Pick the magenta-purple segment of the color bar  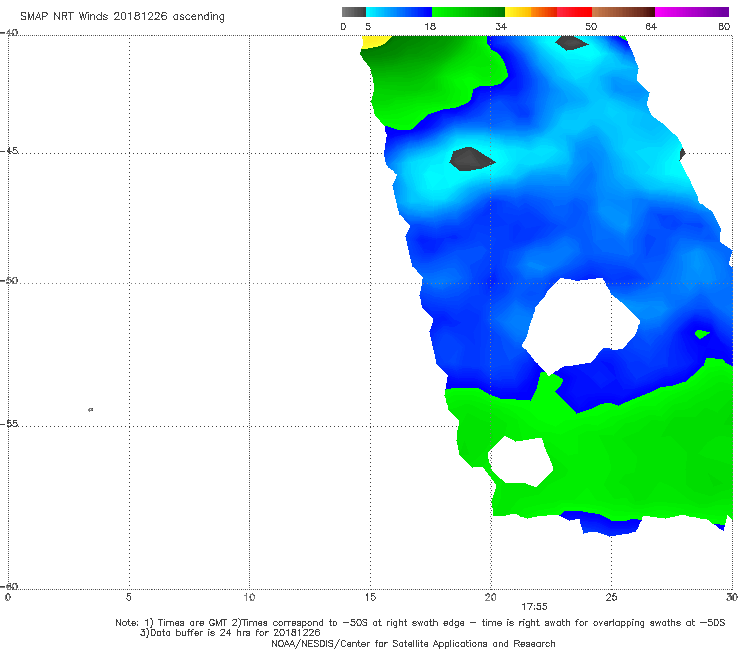pyautogui.click(x=692, y=12)
